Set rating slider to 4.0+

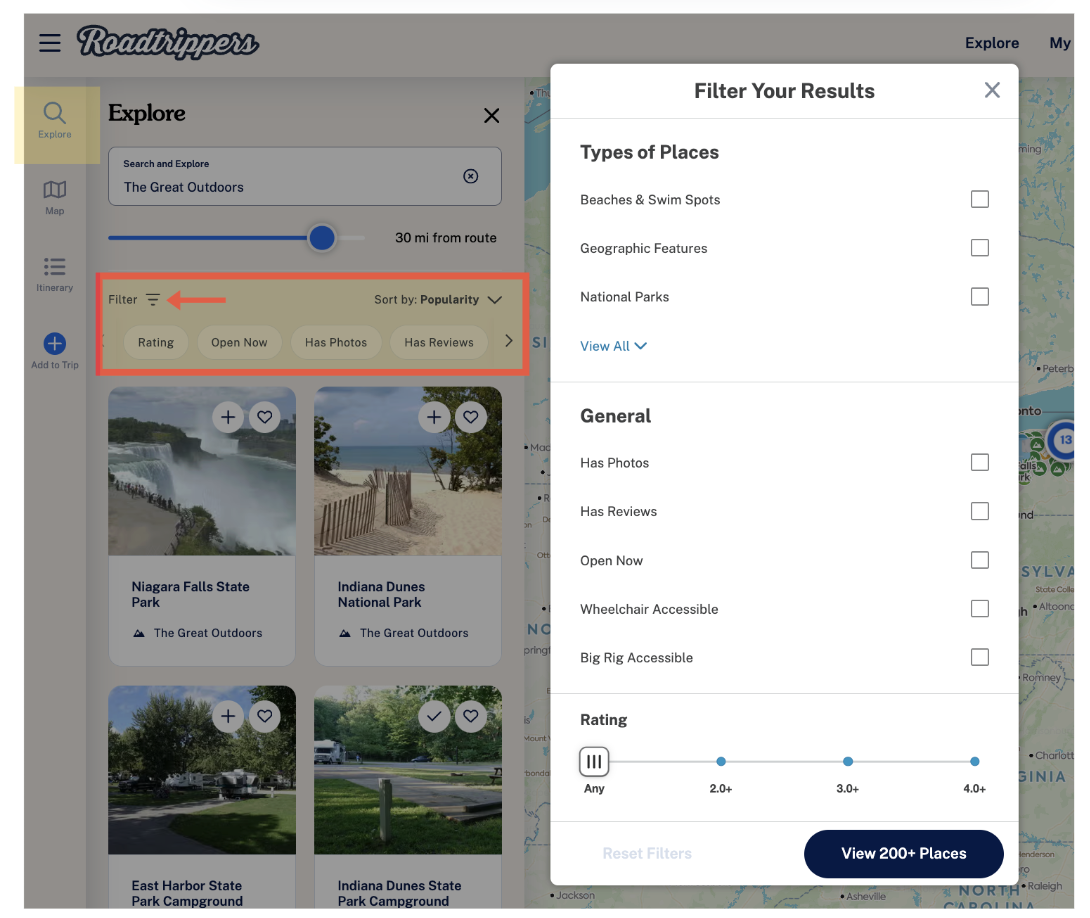click(975, 762)
